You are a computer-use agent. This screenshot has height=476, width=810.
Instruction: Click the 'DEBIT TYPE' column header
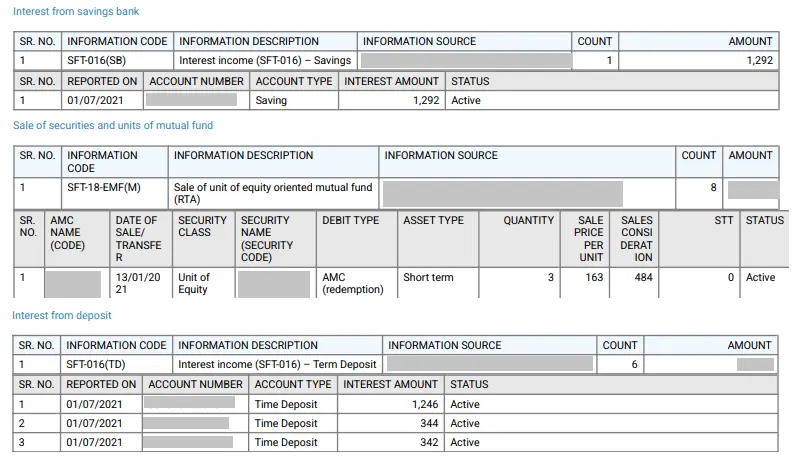pos(351,220)
